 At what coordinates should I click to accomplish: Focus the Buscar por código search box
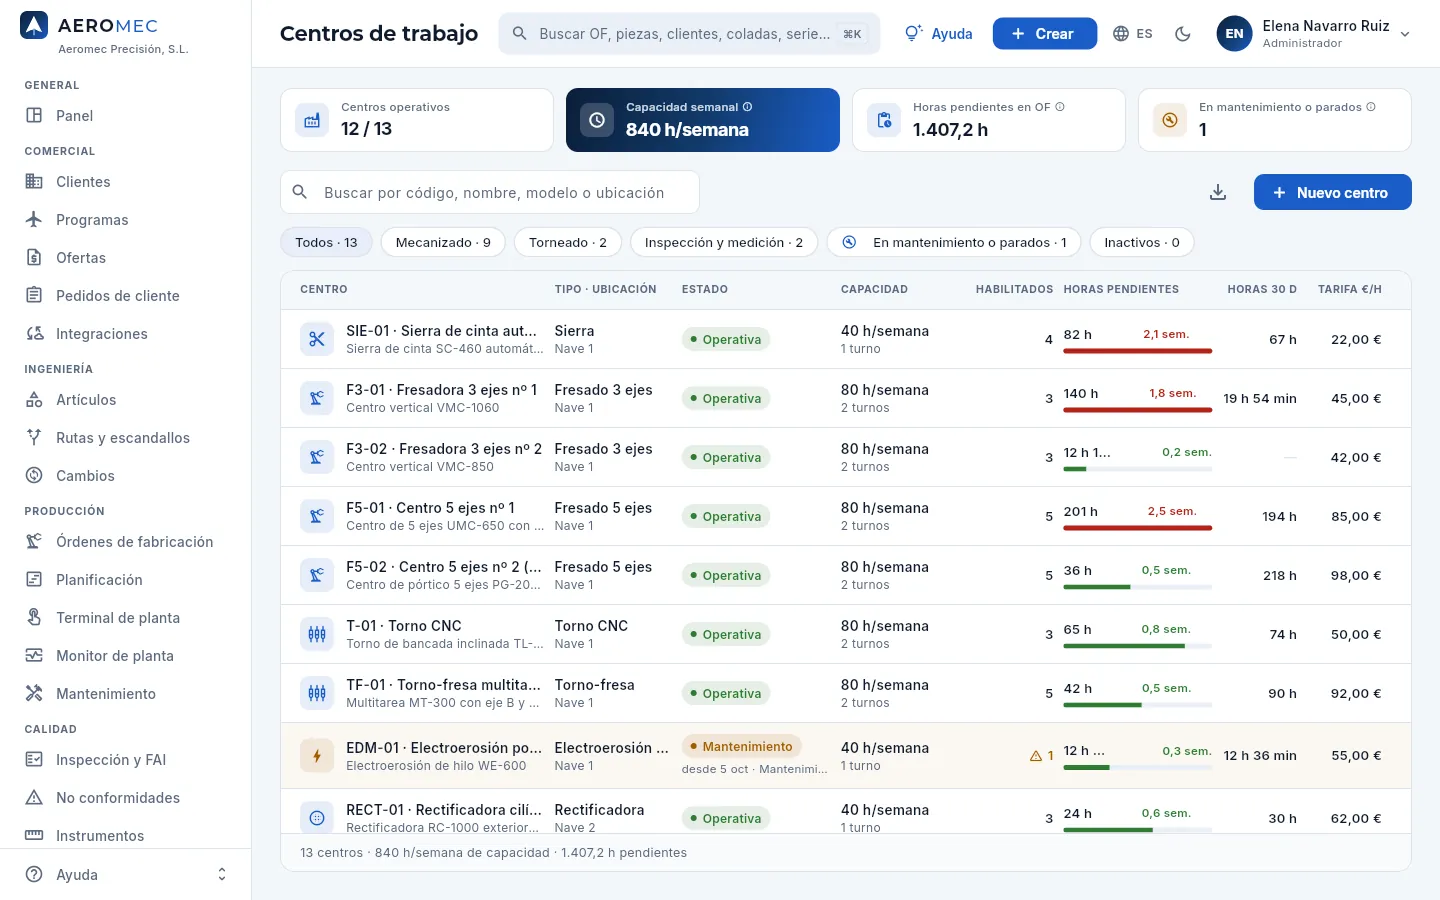point(490,192)
